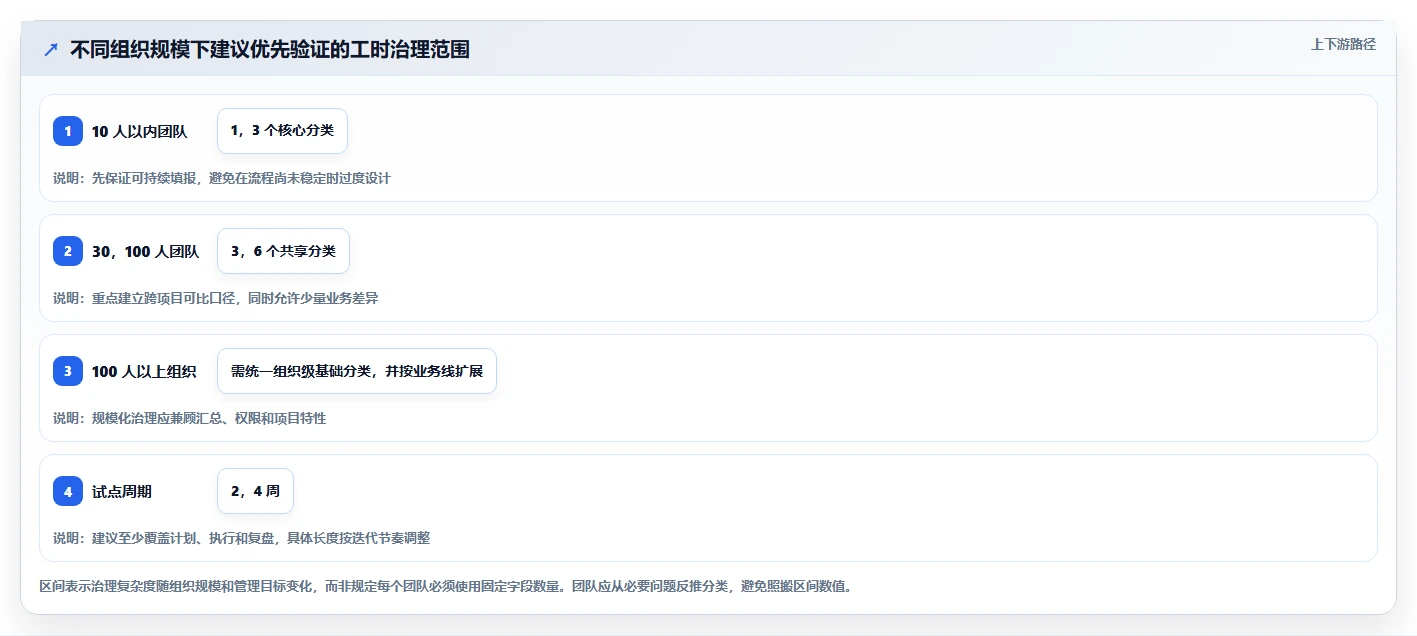Viewport: 1417px width, 636px height.
Task: Click the note 规模化治理应兼顾汇总
Action: pos(190,418)
